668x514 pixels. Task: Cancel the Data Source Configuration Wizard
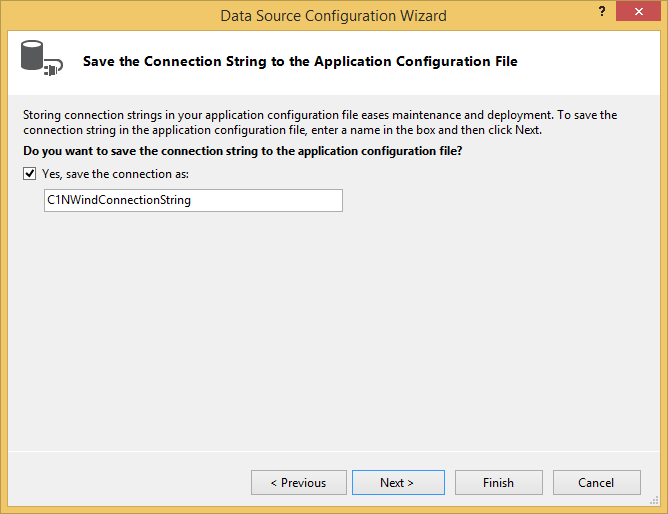pos(596,482)
